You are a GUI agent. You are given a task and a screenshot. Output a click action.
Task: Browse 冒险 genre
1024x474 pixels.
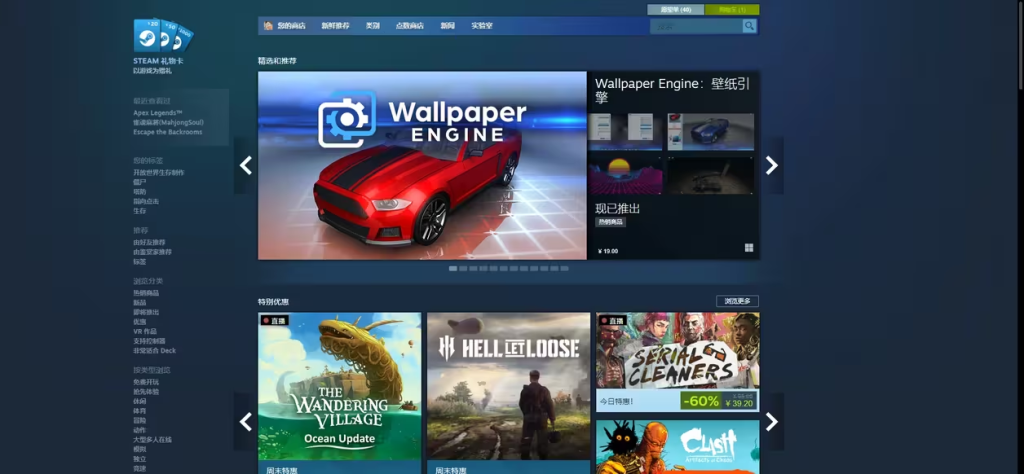(139, 420)
